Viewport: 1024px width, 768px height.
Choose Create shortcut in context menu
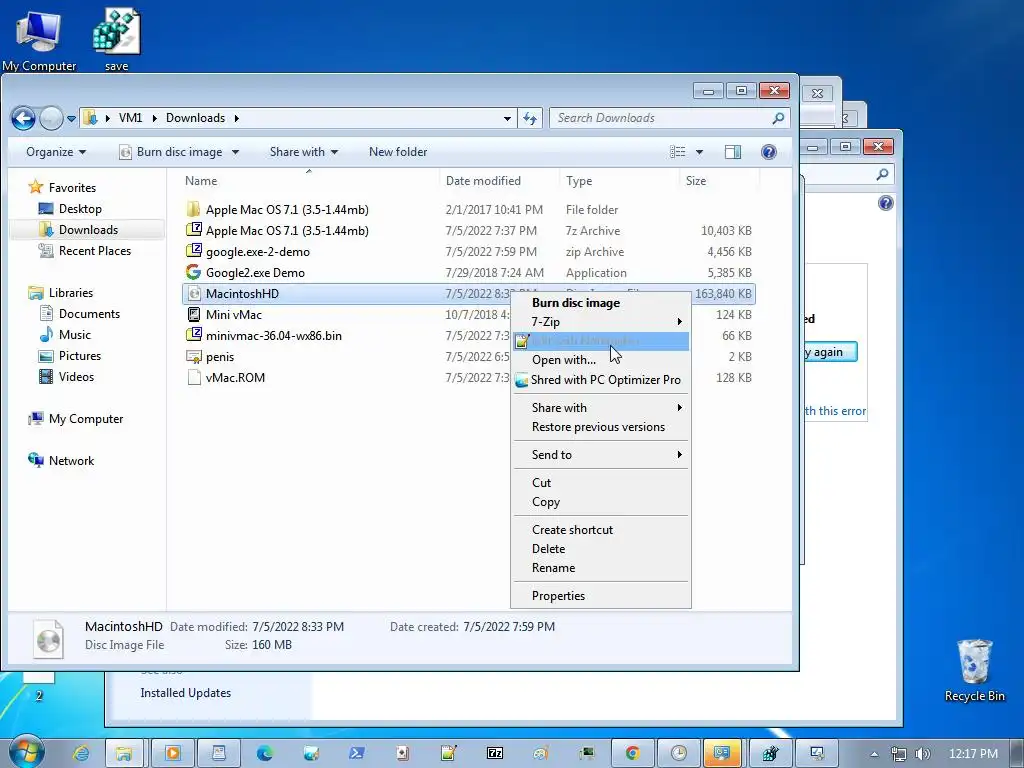600,530
